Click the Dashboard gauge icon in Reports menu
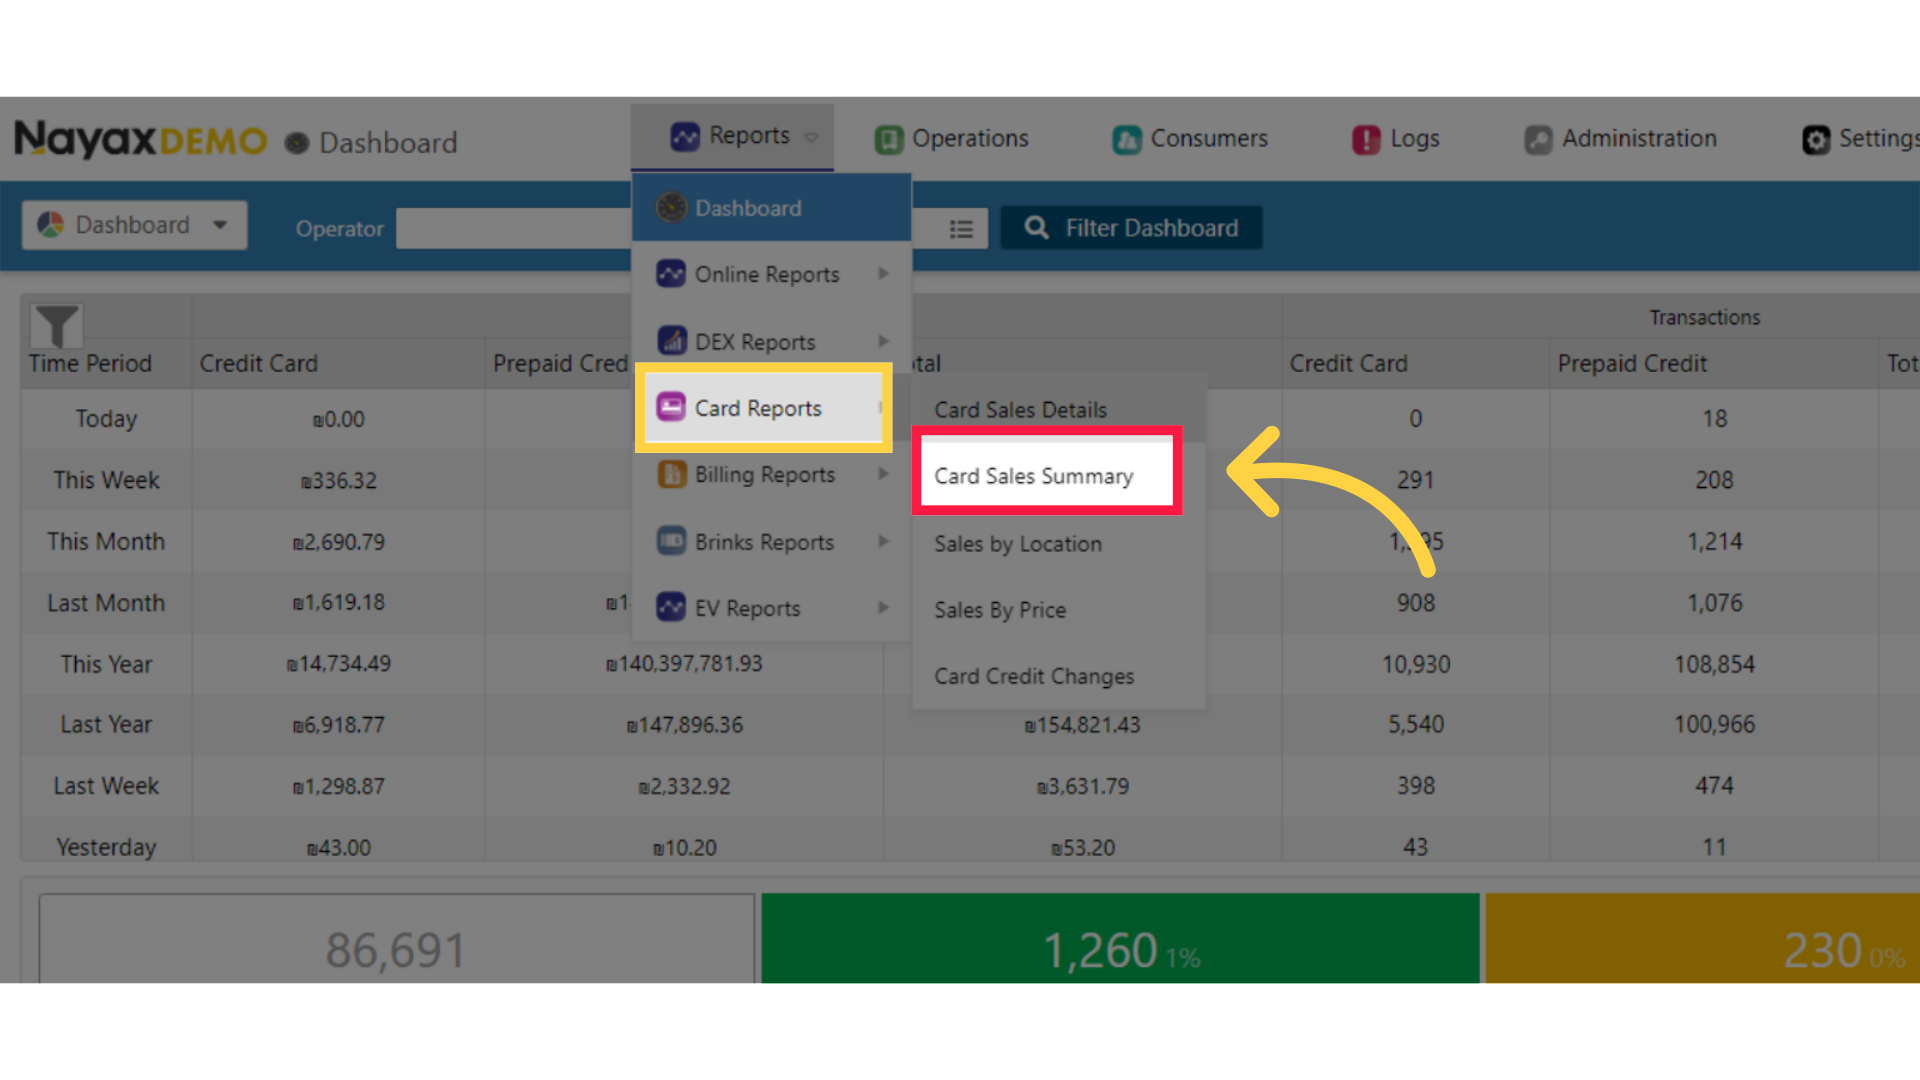1920x1080 pixels. [671, 208]
